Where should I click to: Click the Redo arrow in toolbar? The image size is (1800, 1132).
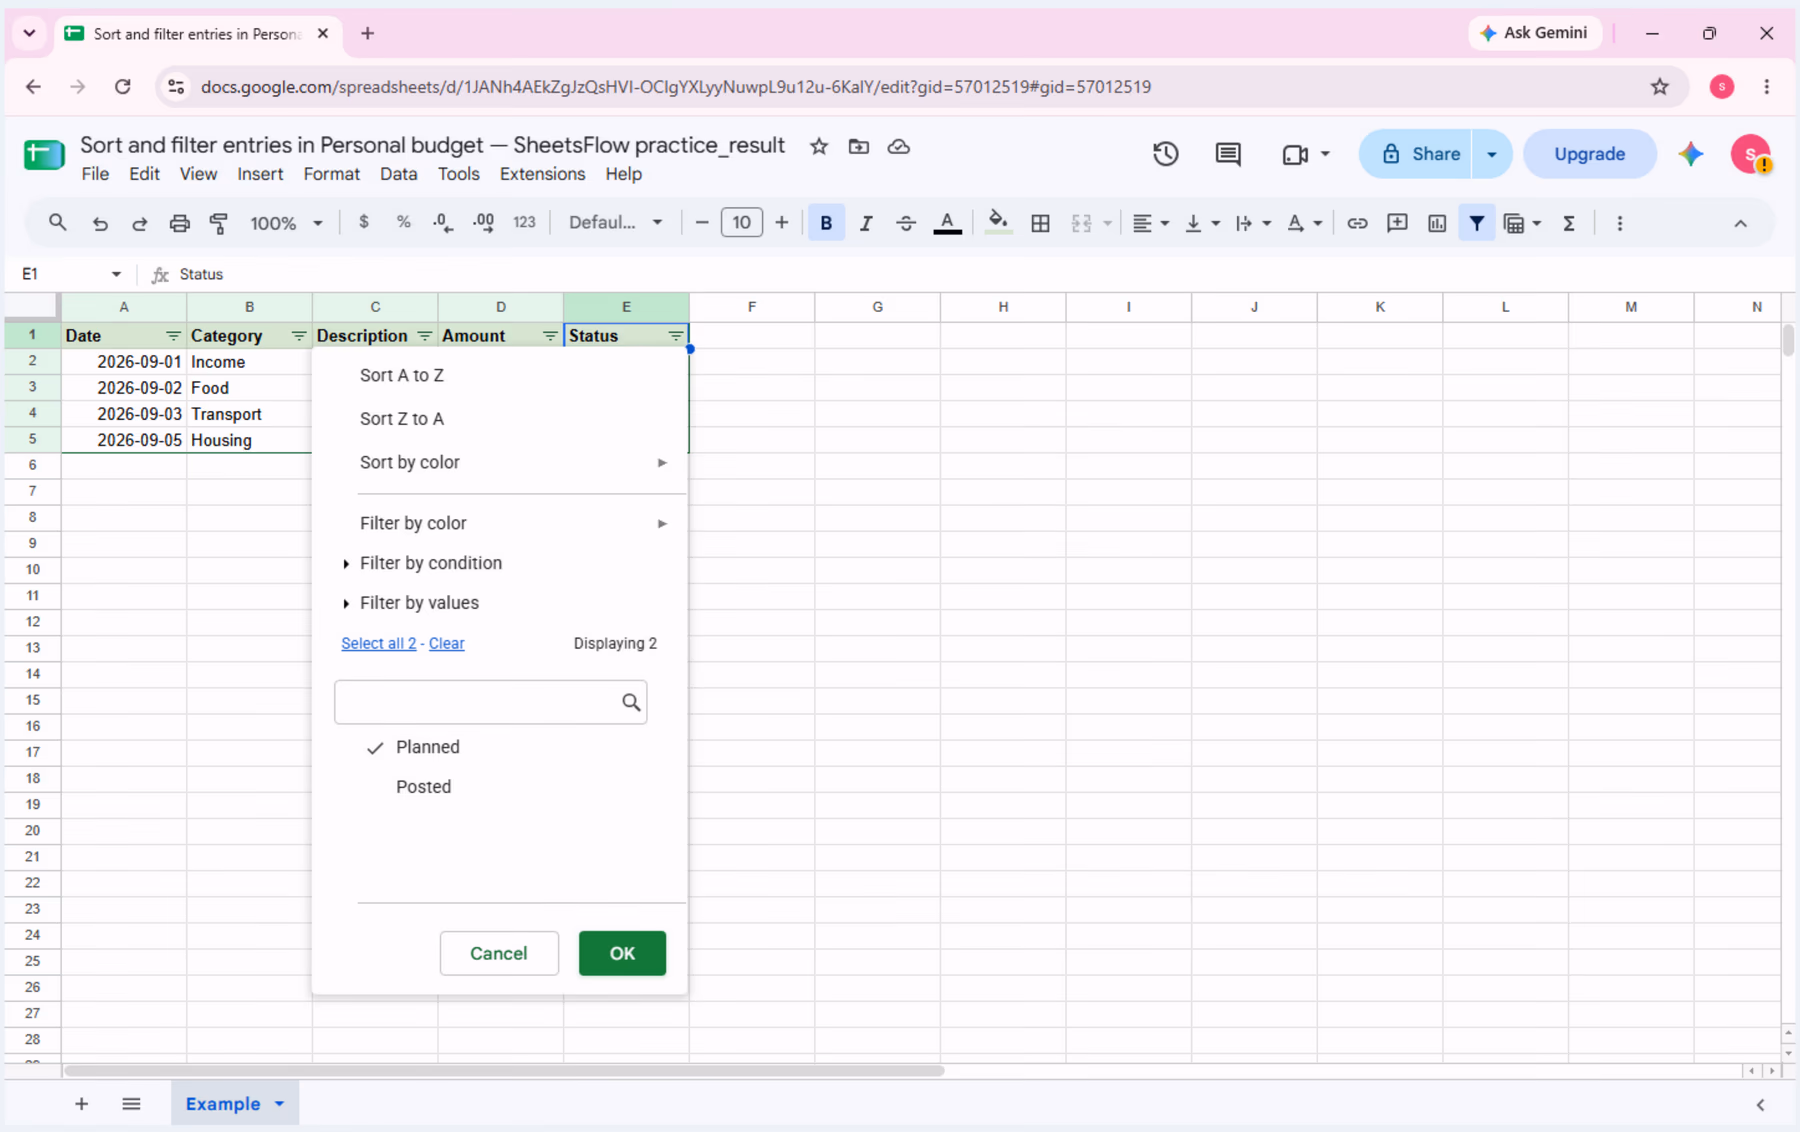140,223
